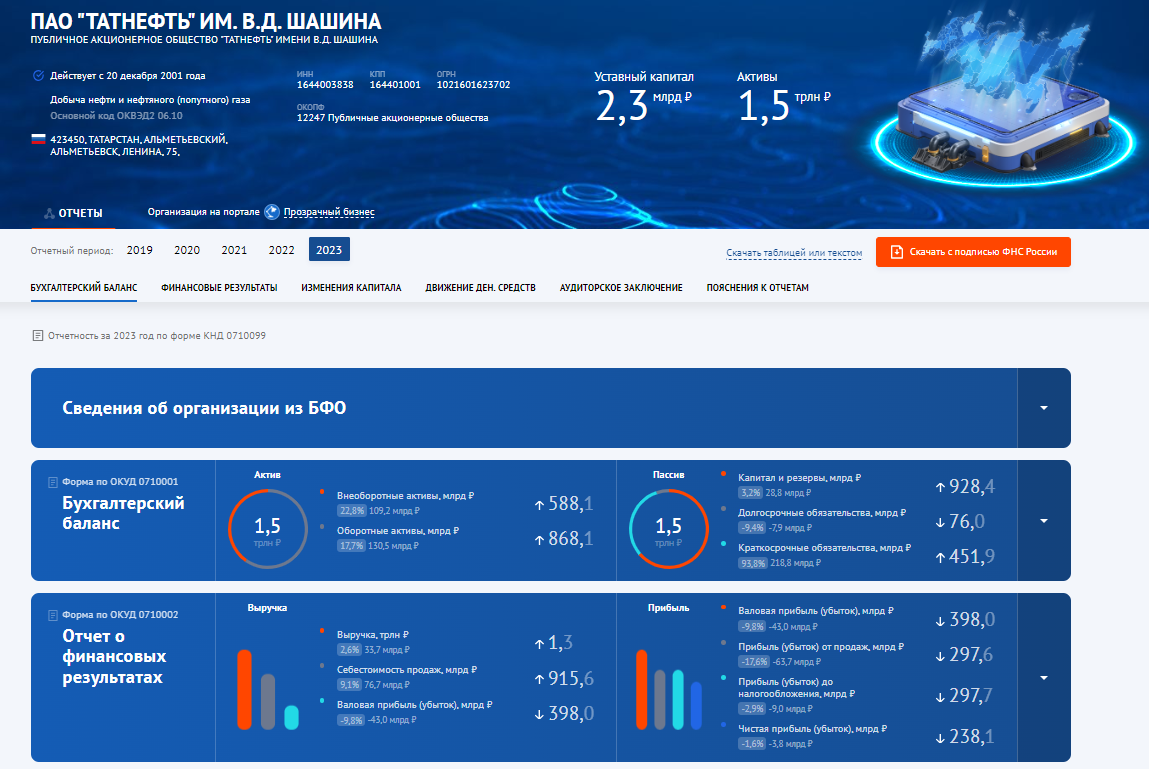Click the 'Прозрачный бизнес' link

[x=329, y=212]
